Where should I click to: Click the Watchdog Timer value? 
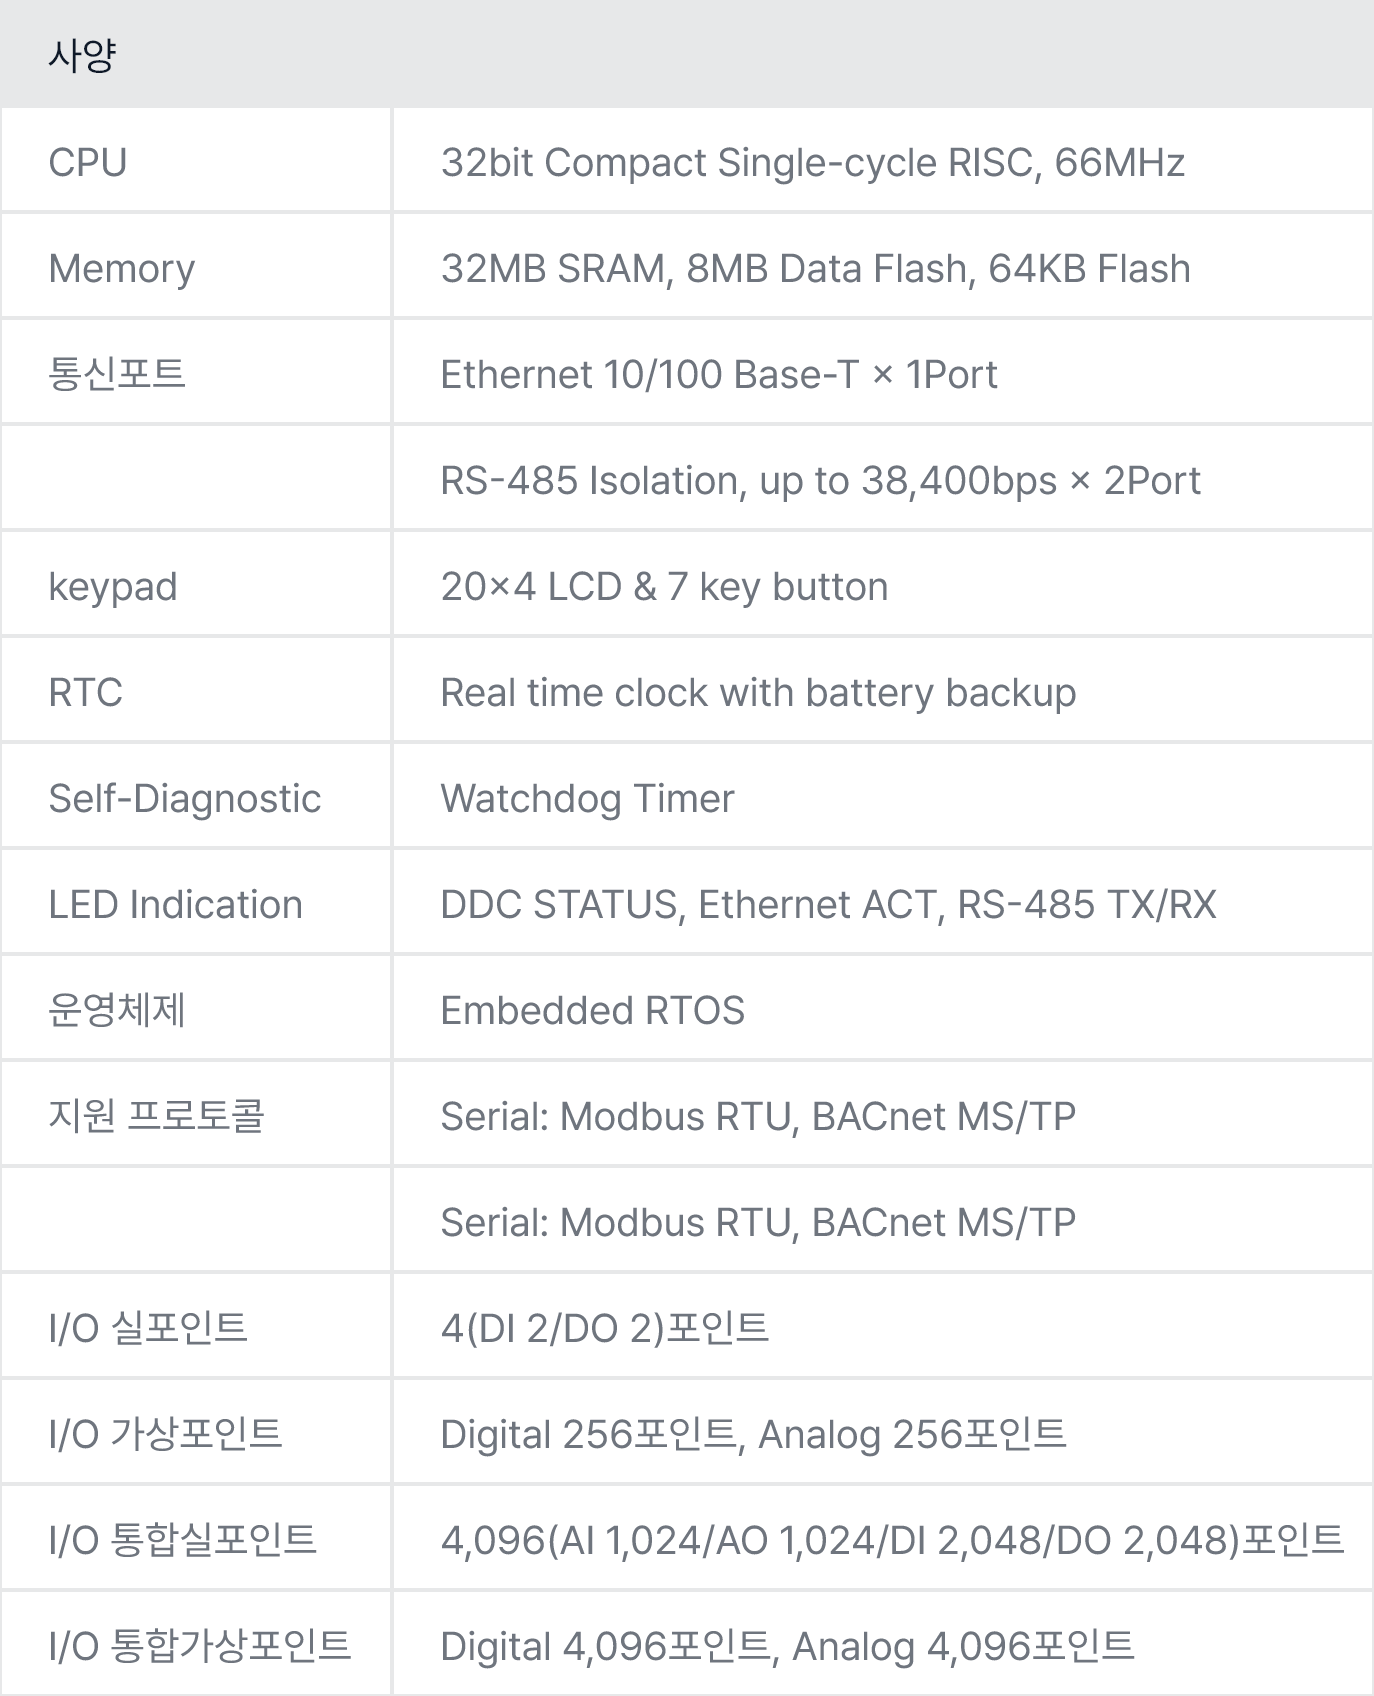[587, 798]
